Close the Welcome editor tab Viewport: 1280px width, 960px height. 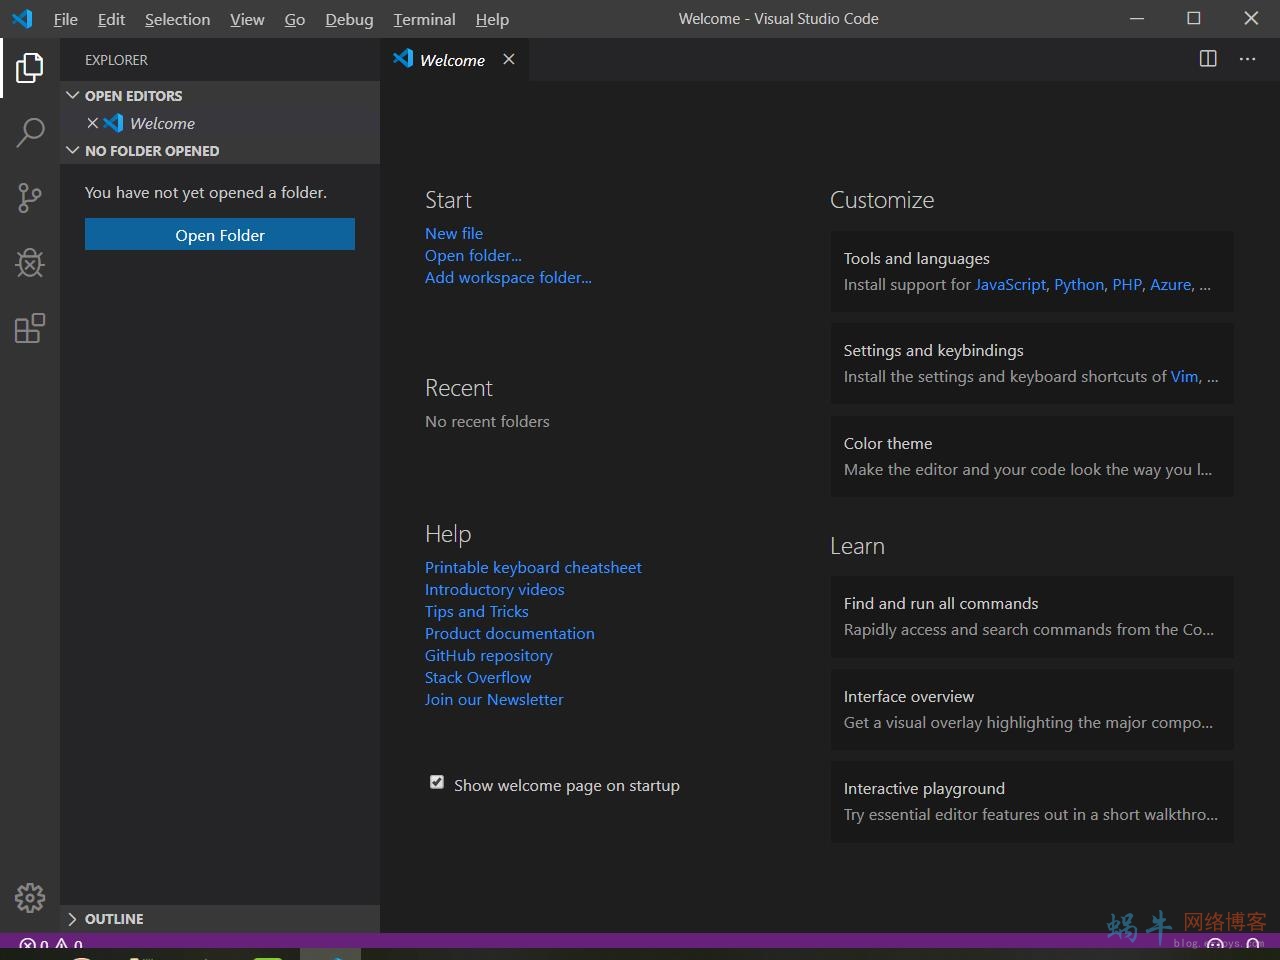pyautogui.click(x=509, y=59)
